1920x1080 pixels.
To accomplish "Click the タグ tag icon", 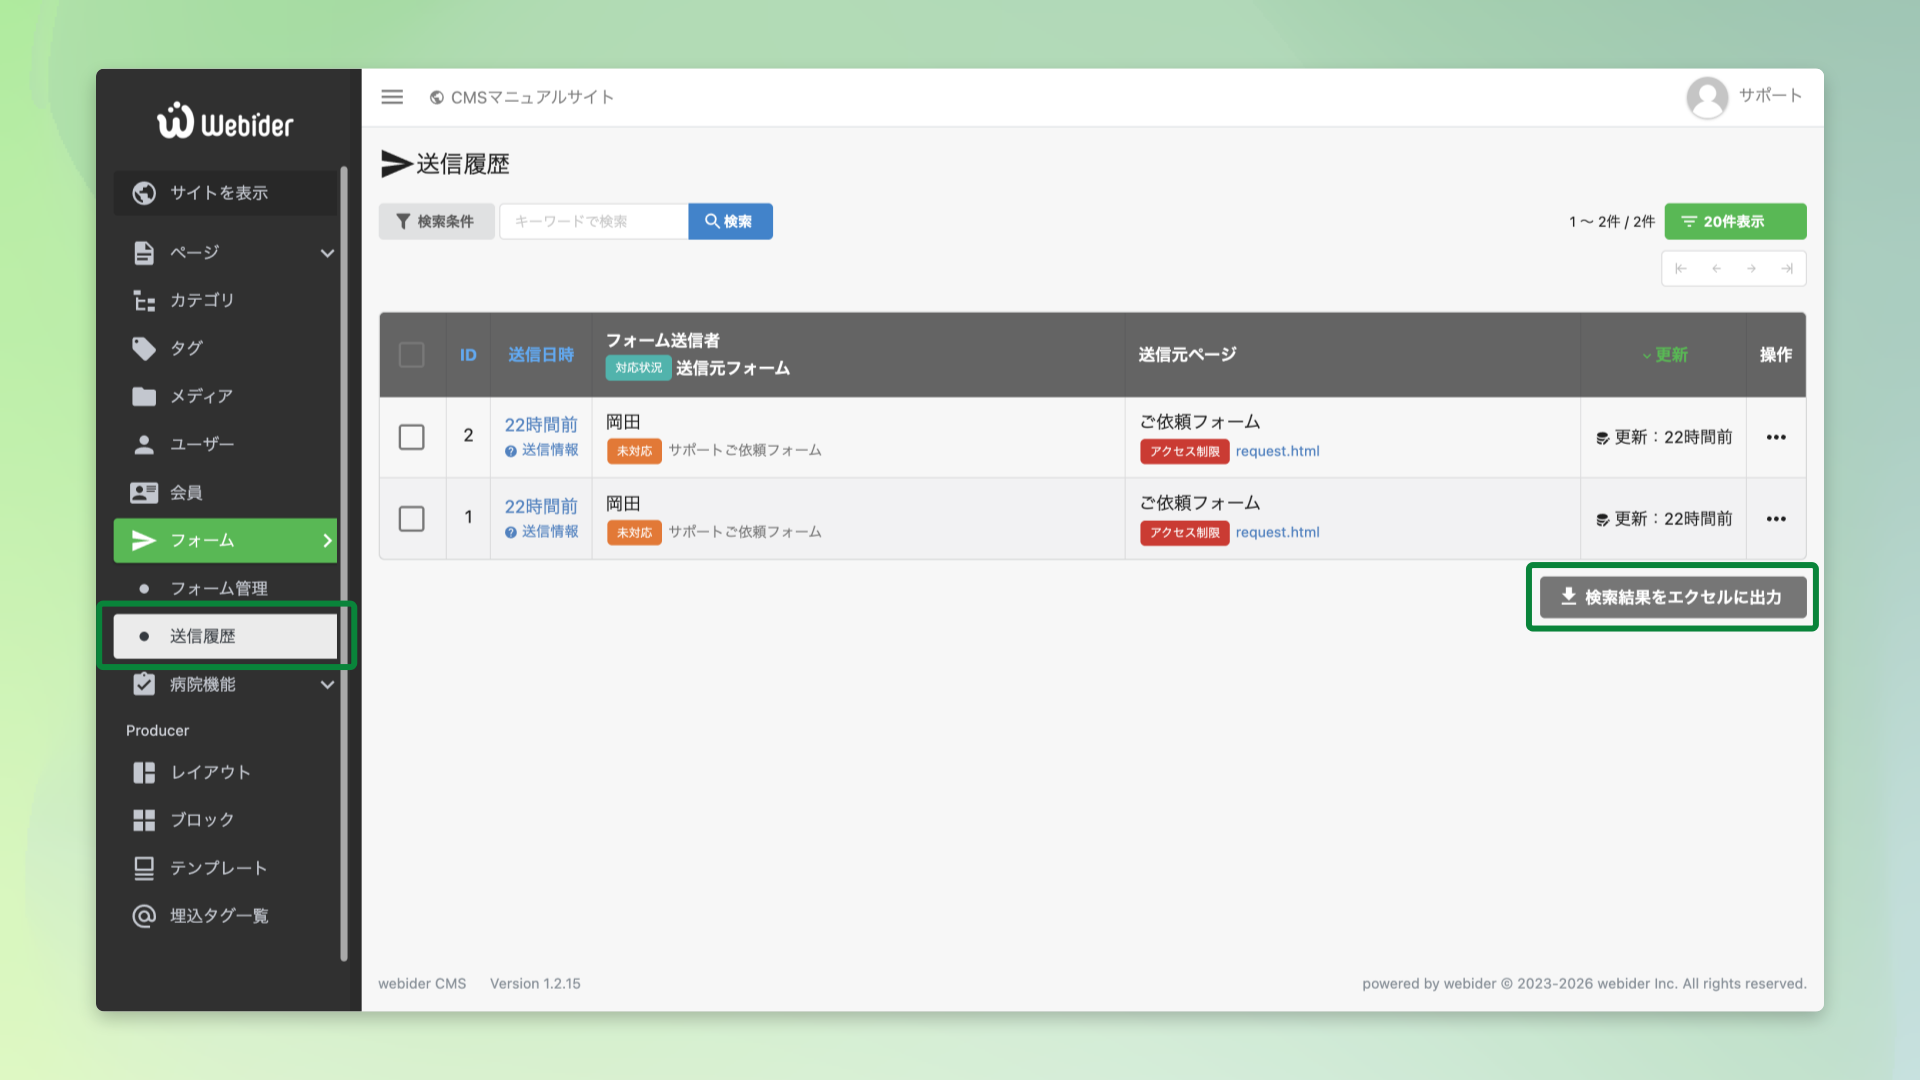I will pos(144,348).
